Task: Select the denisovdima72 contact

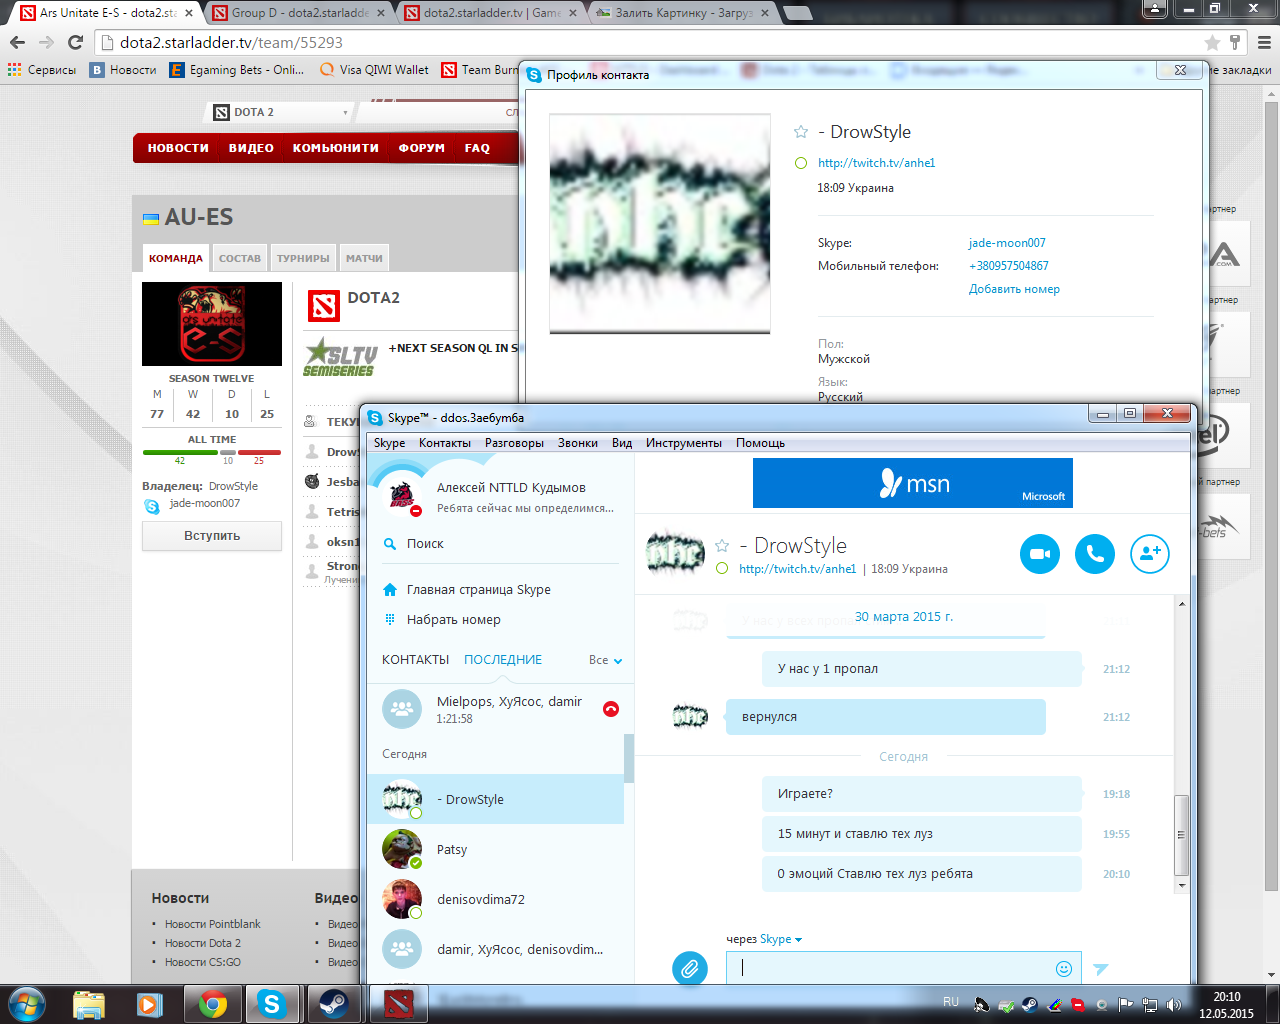Action: pyautogui.click(x=496, y=899)
